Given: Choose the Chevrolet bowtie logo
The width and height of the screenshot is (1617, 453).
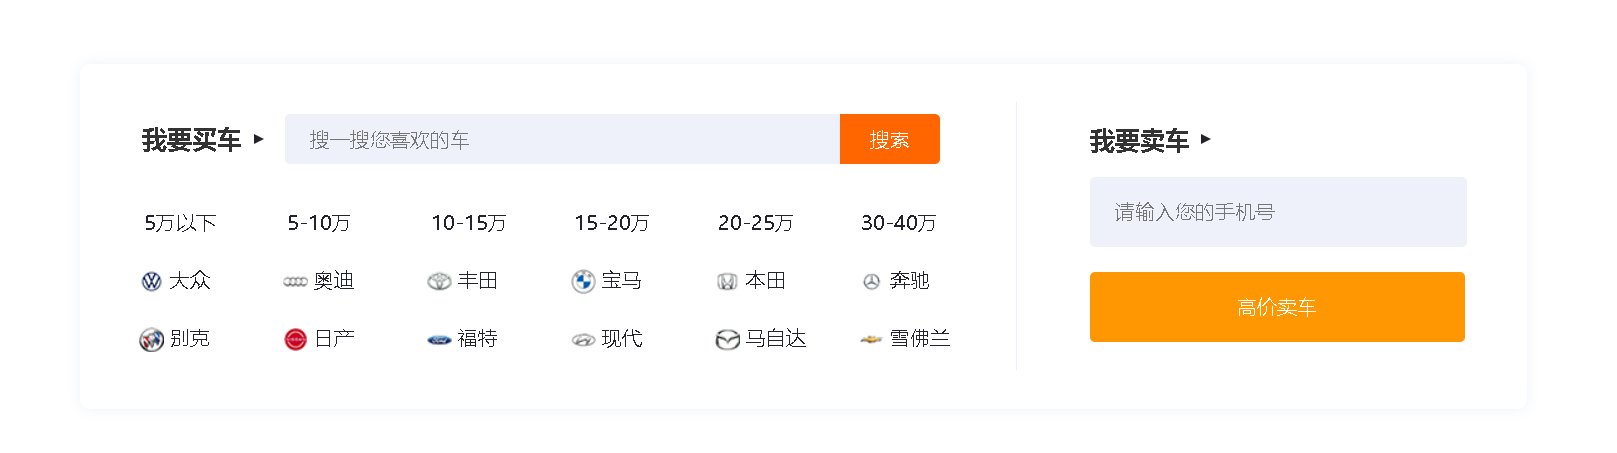Looking at the screenshot, I should [871, 340].
